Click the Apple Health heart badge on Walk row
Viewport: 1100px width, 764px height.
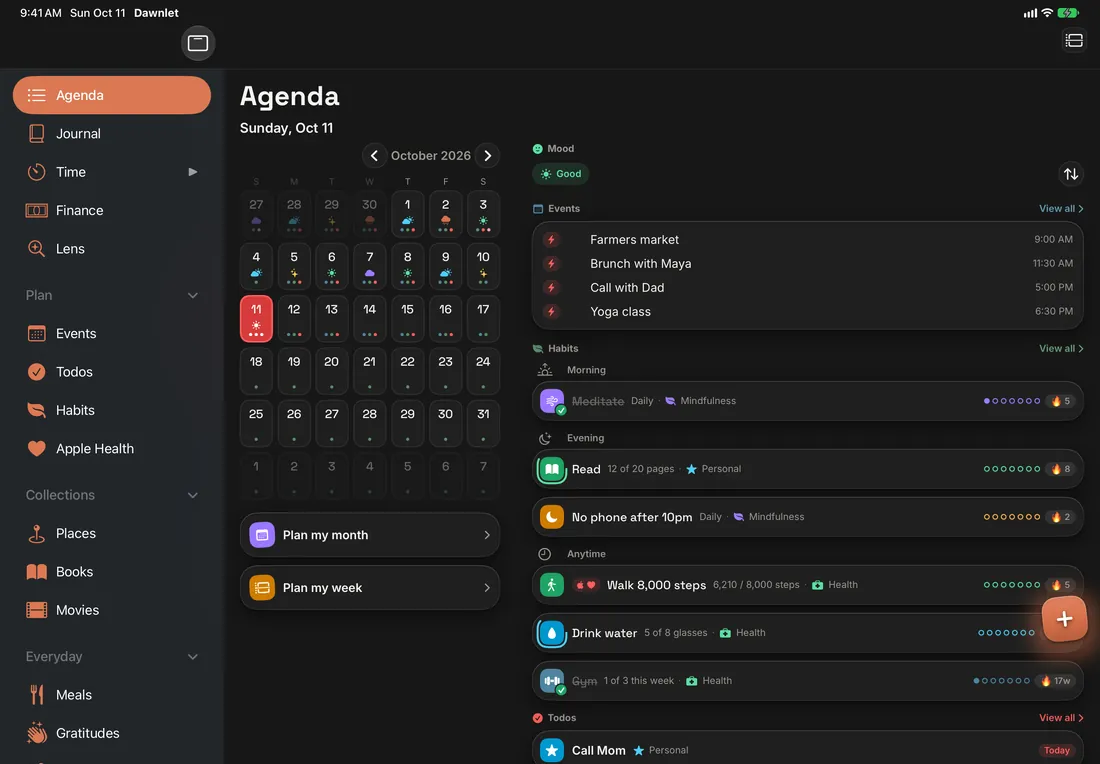[x=586, y=585]
